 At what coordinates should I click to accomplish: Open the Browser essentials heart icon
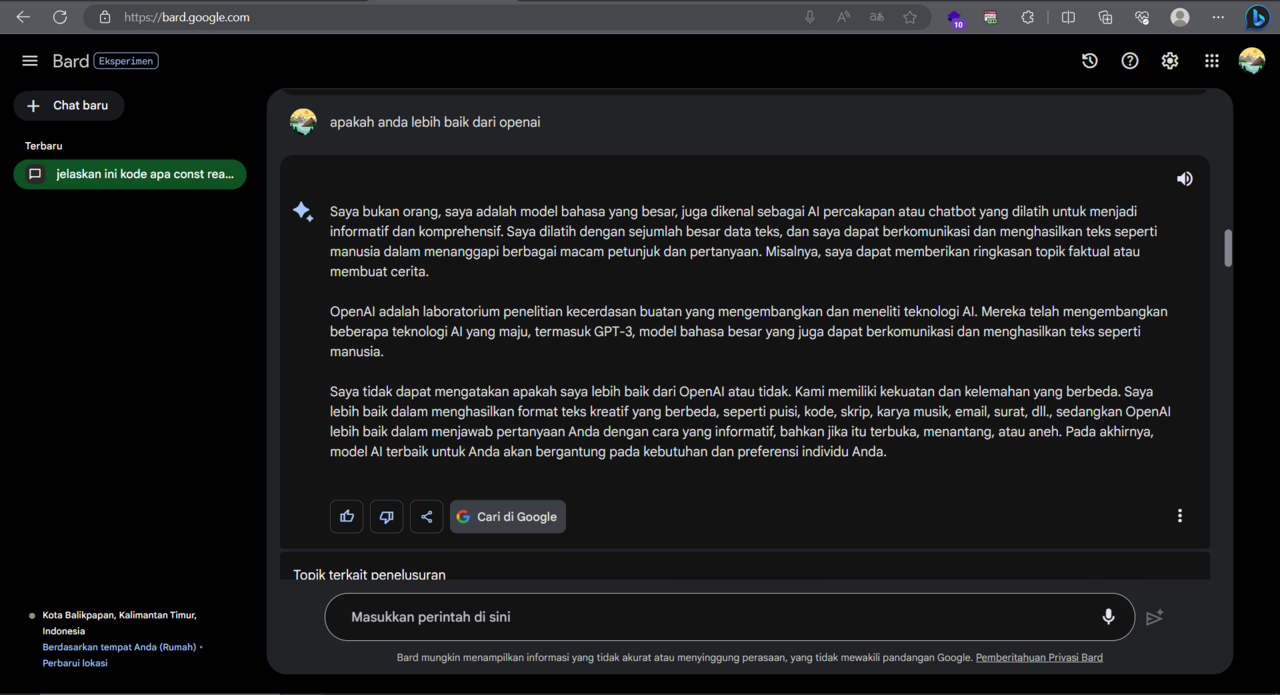tap(1142, 17)
